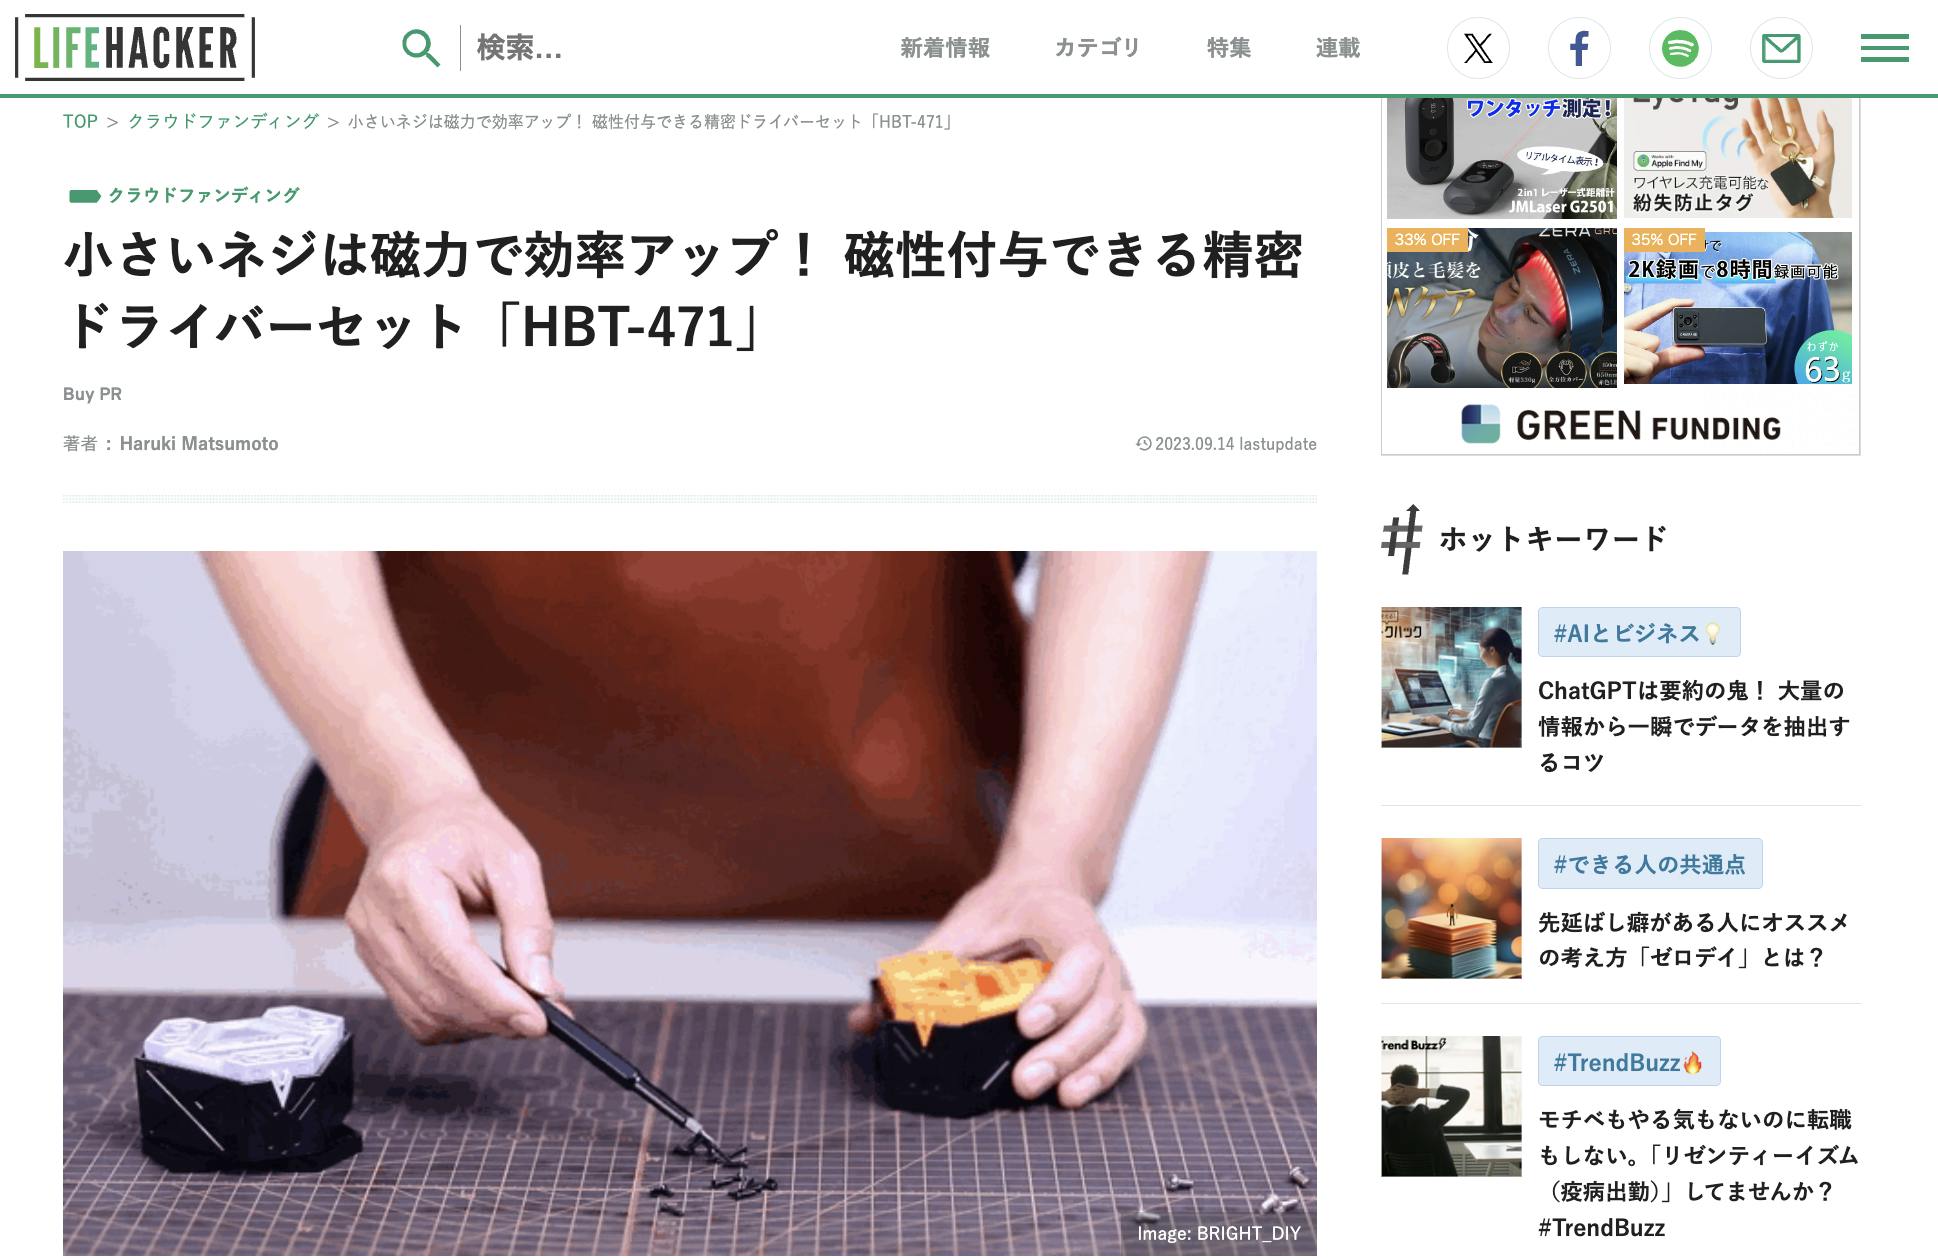Click the JMLaser G2501 ad image
The height and width of the screenshot is (1258, 1938).
(1501, 158)
